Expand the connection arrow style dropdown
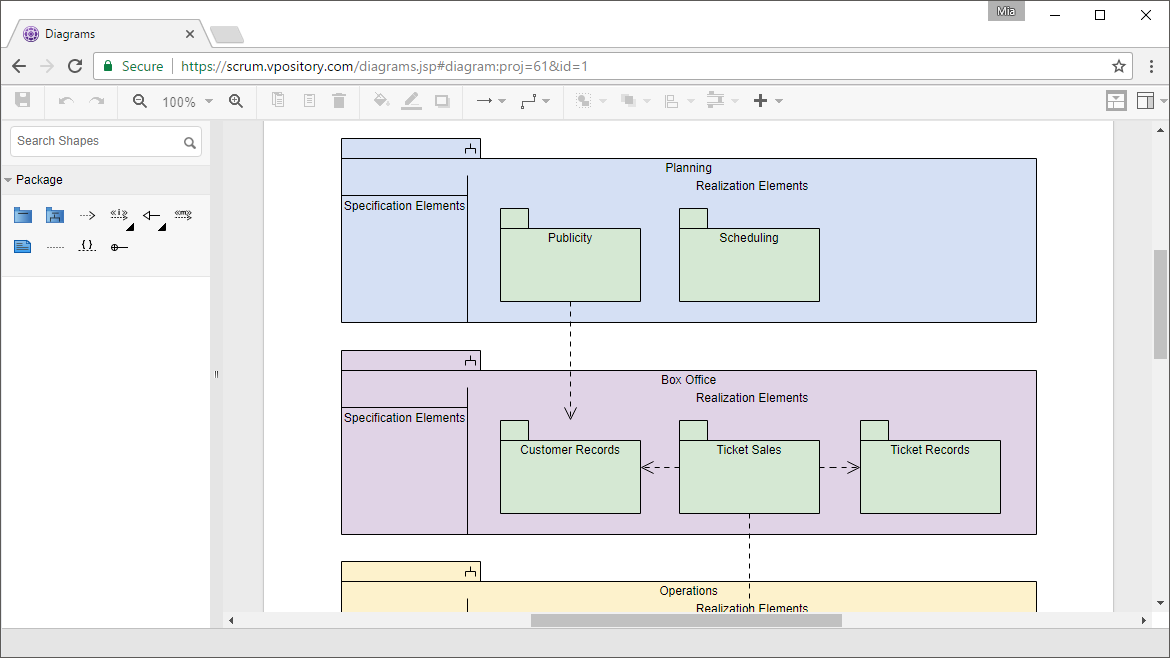Image resolution: width=1170 pixels, height=658 pixels. point(502,101)
